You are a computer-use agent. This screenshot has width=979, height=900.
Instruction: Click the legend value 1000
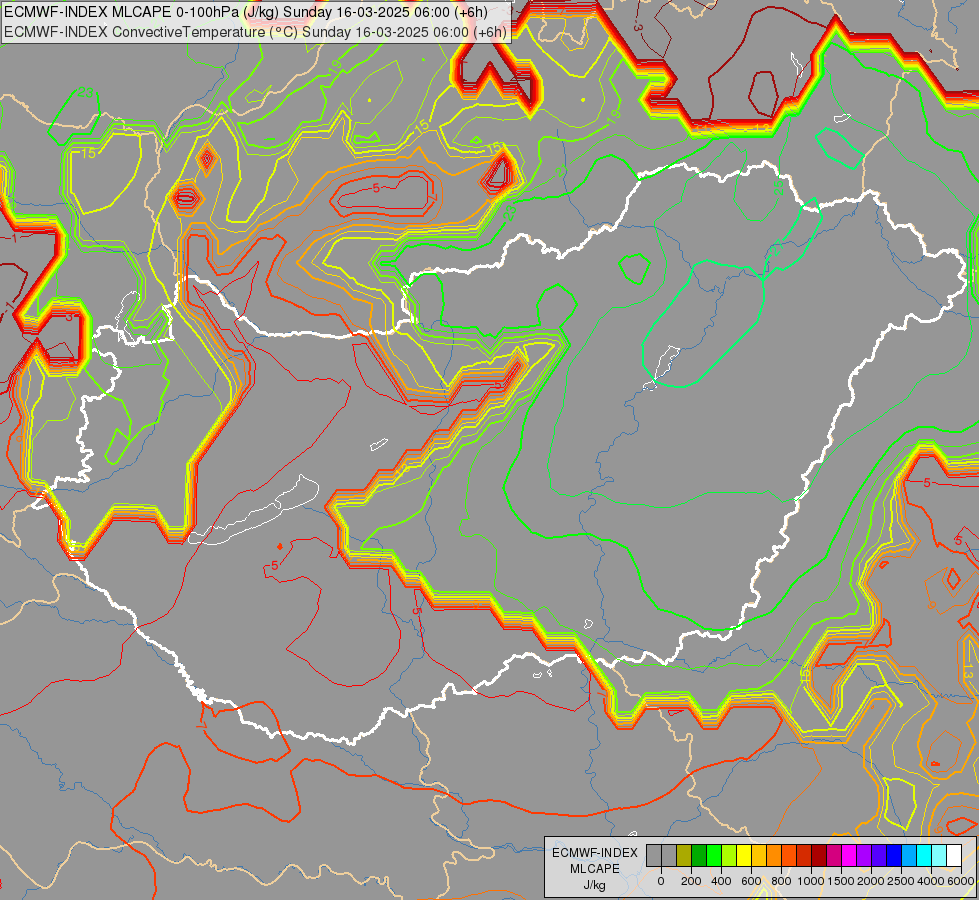coord(811,881)
